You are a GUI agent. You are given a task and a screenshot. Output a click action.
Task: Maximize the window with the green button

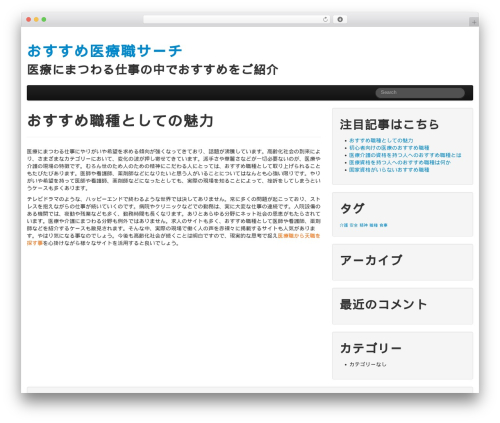coord(44,20)
